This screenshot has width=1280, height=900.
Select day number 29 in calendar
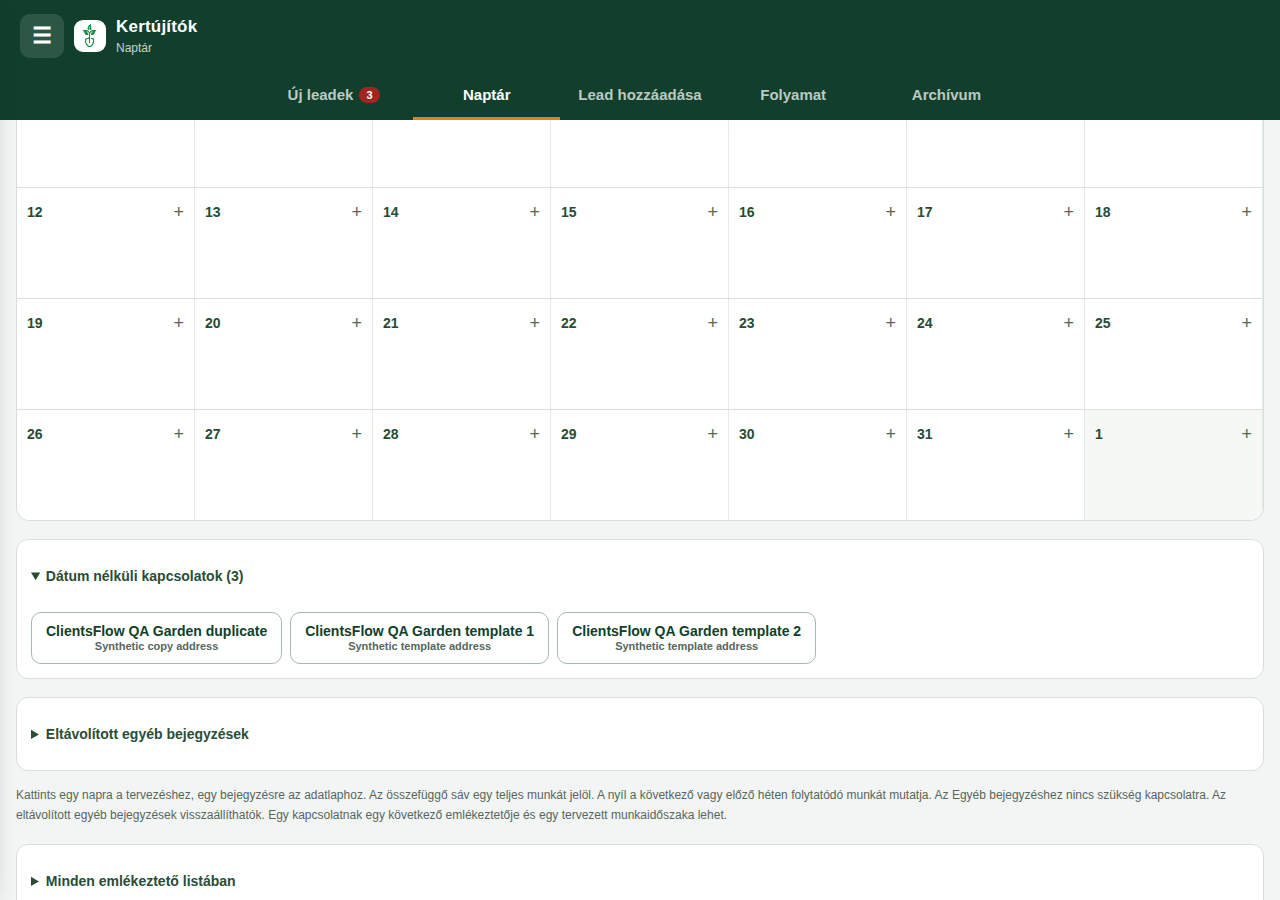coord(569,434)
